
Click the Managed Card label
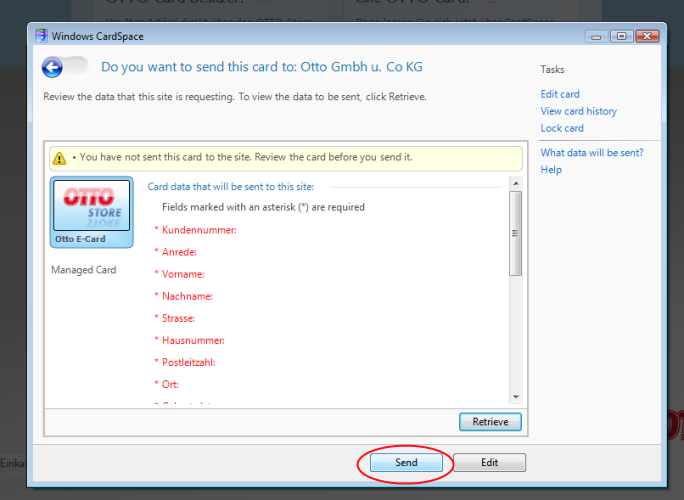coord(84,270)
